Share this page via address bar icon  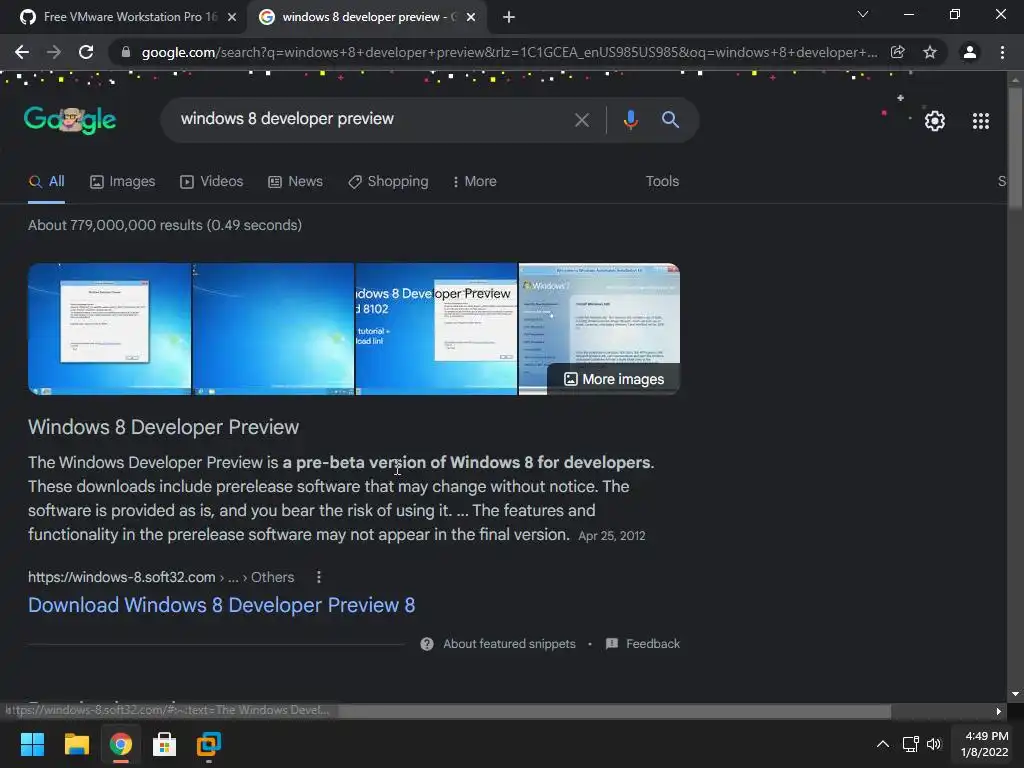tap(898, 52)
